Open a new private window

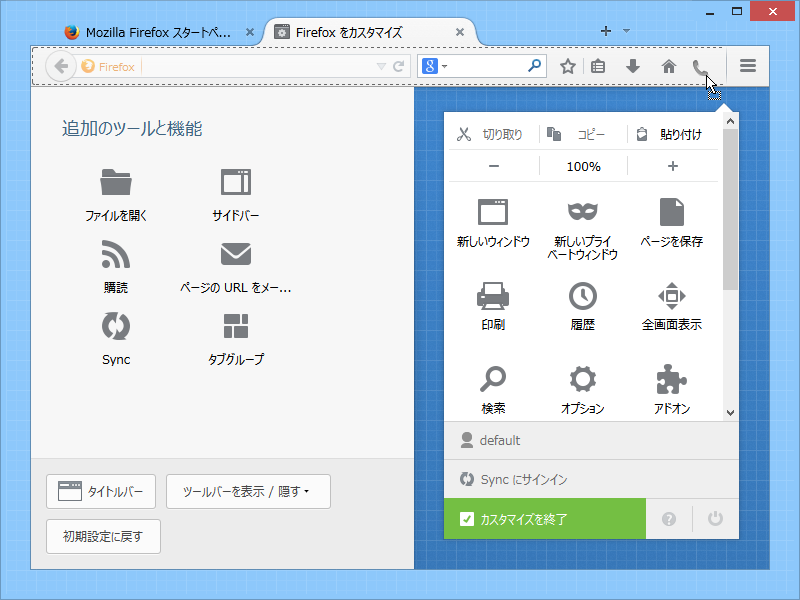click(584, 225)
